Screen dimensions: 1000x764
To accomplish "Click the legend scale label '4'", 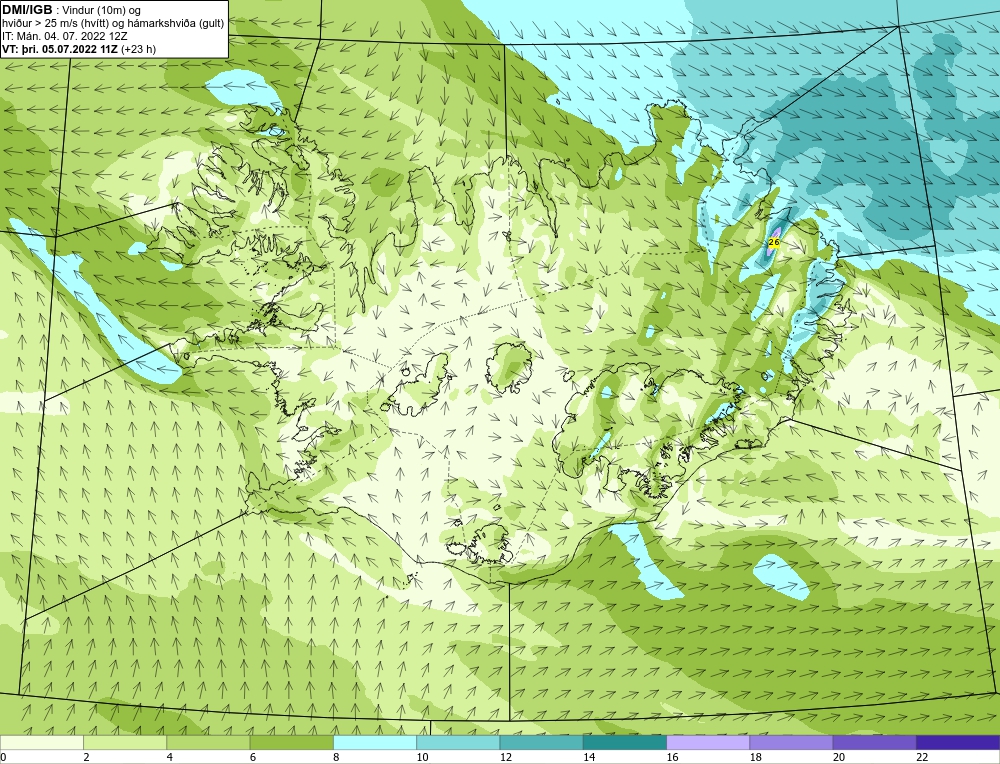I will point(170,757).
